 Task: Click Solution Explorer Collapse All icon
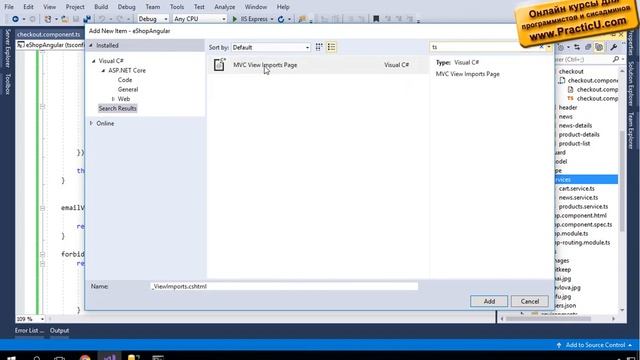(588, 48)
